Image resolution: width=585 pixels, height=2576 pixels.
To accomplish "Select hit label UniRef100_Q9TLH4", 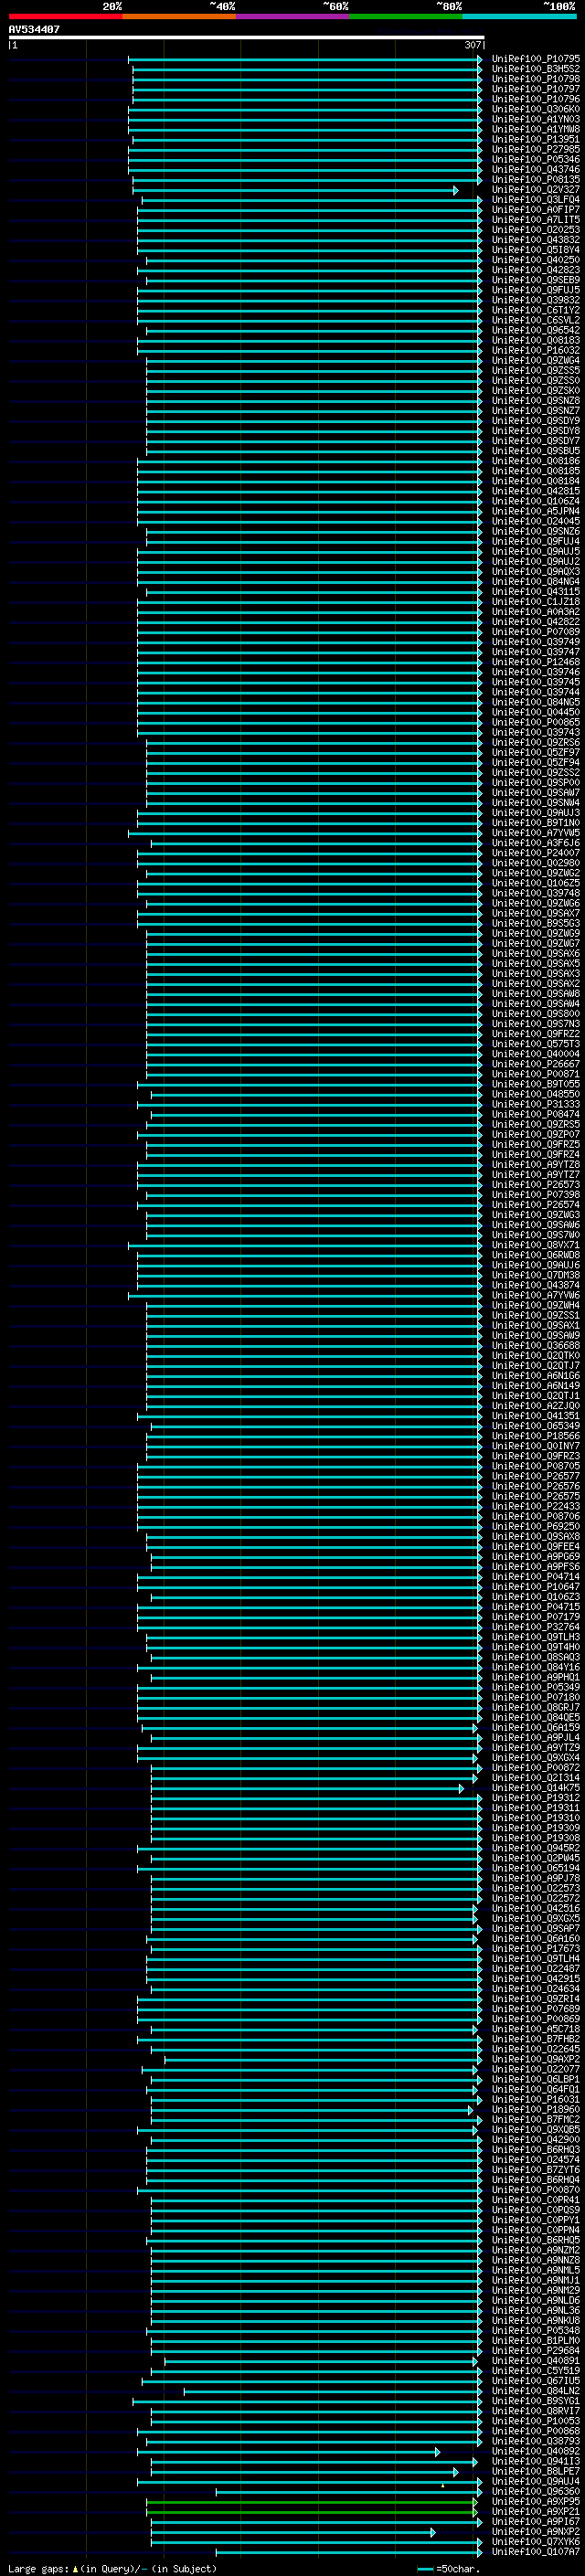I will (x=535, y=1958).
